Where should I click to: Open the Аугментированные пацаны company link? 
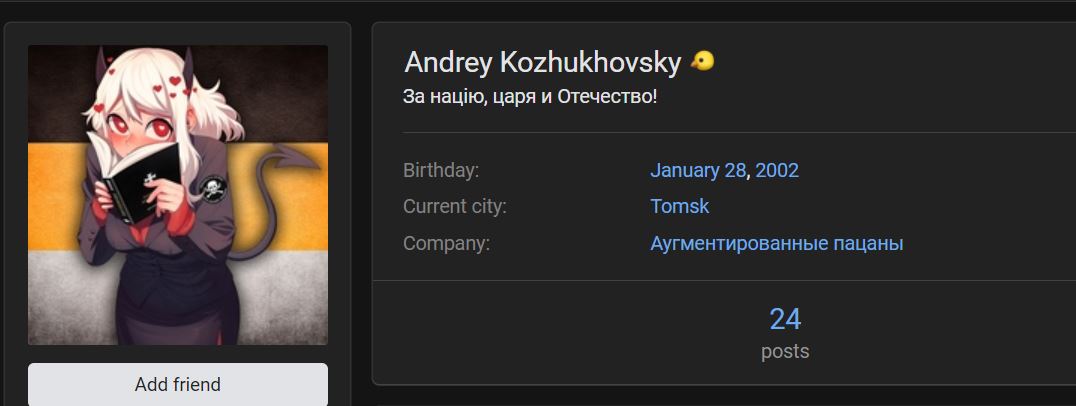coord(777,243)
